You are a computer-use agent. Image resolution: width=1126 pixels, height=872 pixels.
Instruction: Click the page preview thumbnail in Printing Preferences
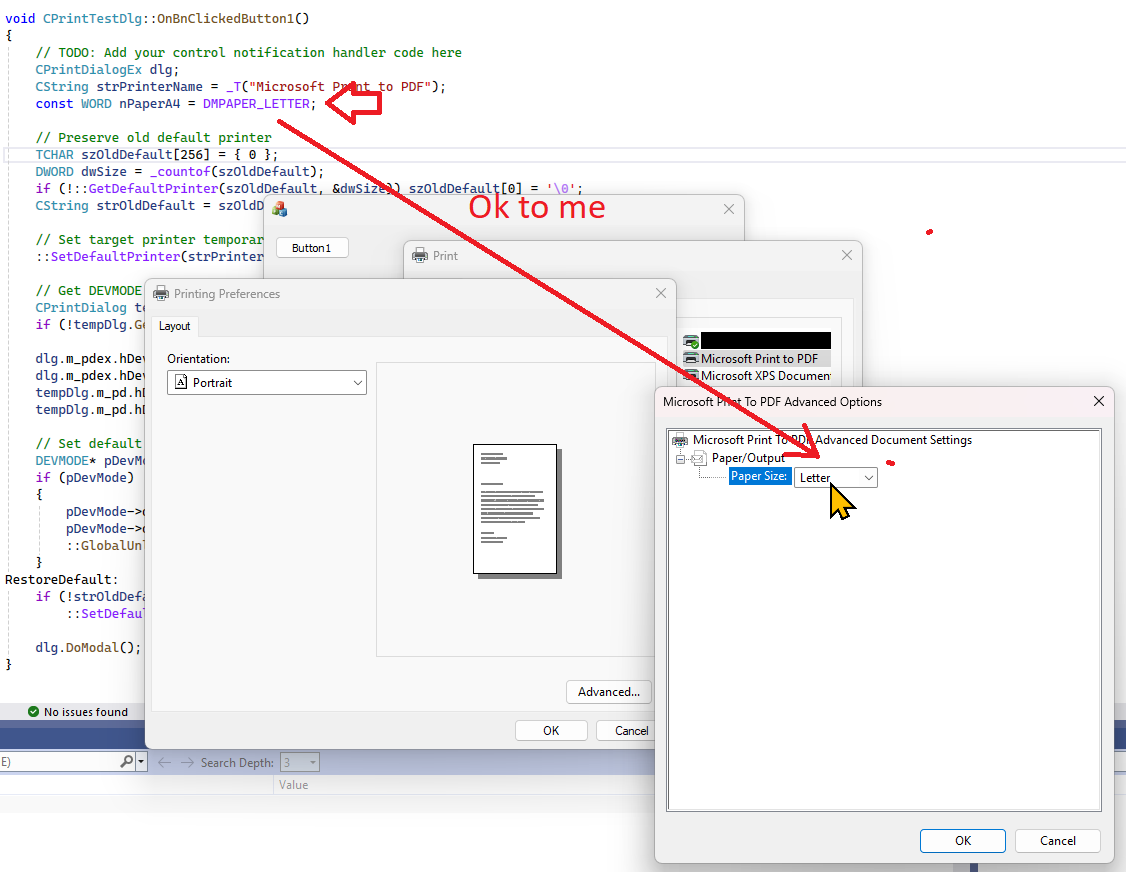pyautogui.click(x=516, y=510)
